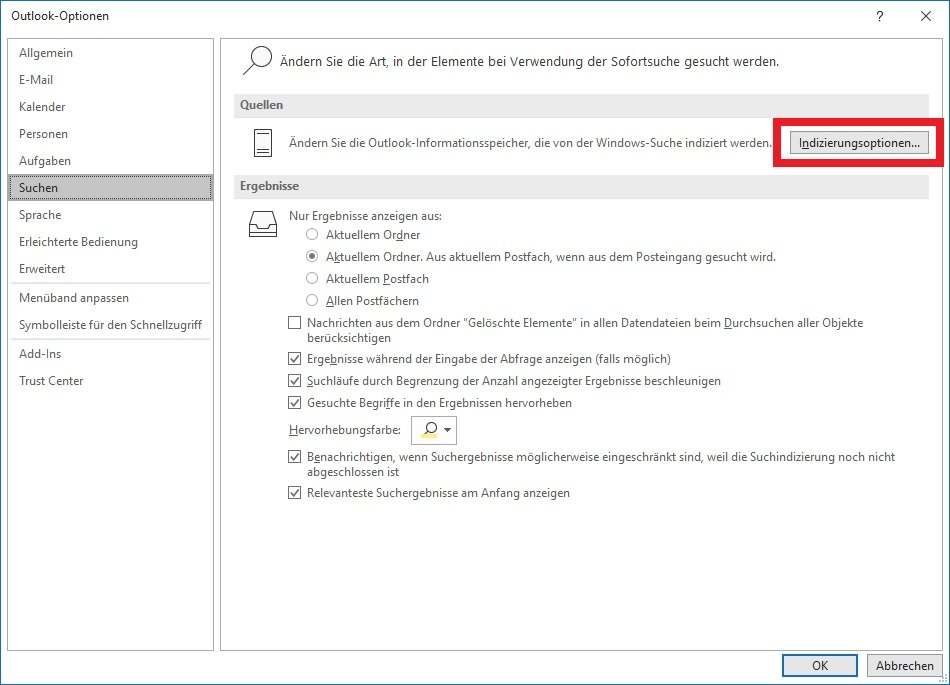The image size is (950, 685).
Task: Select the Allgemein category
Action: tap(110, 53)
